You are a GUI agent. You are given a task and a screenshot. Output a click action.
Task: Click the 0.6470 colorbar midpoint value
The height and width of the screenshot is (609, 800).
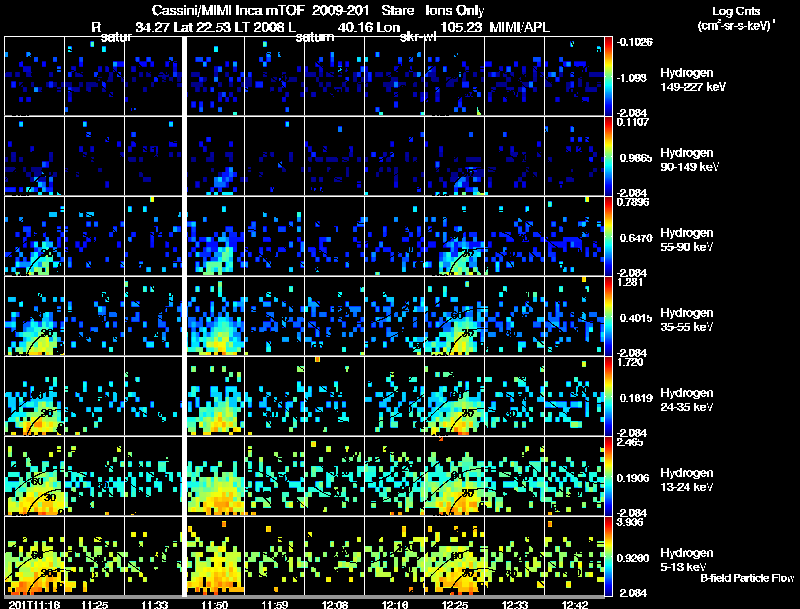(636, 238)
